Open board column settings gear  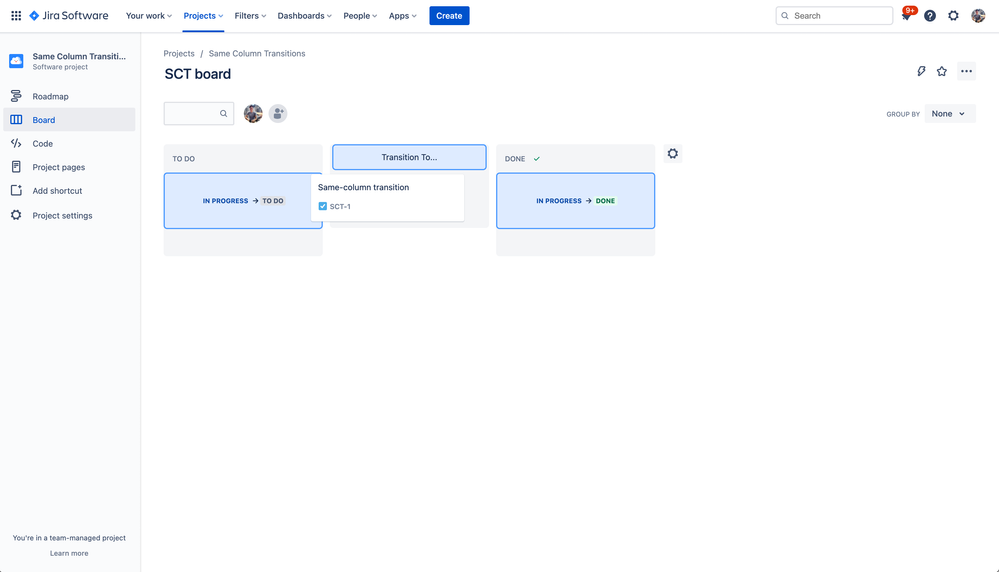click(673, 154)
